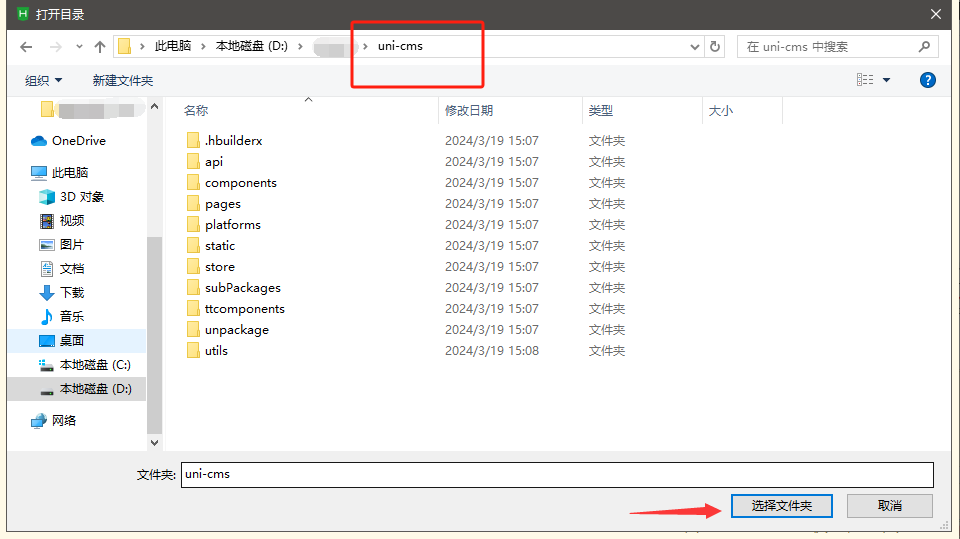This screenshot has height=539, width=960.
Task: Click 新建文件夹 in the toolbar
Action: click(122, 80)
